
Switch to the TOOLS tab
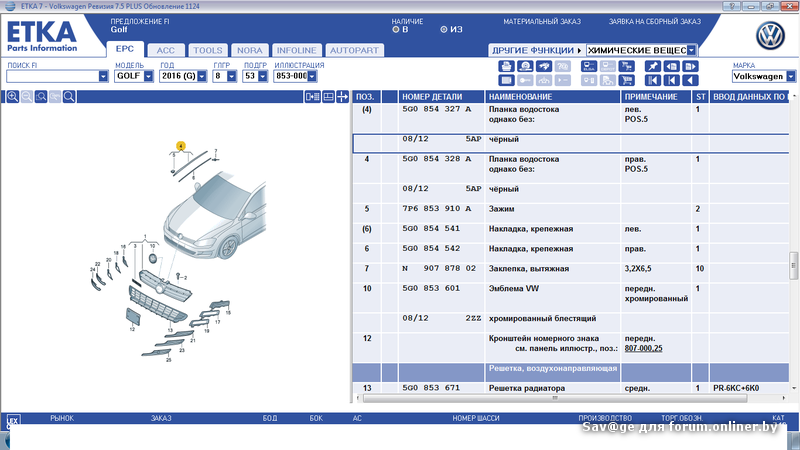tap(207, 50)
